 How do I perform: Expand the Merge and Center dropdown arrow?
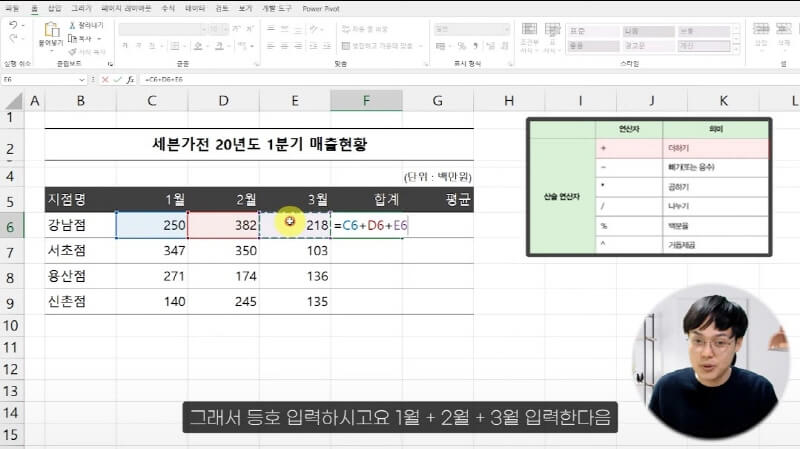tap(420, 46)
